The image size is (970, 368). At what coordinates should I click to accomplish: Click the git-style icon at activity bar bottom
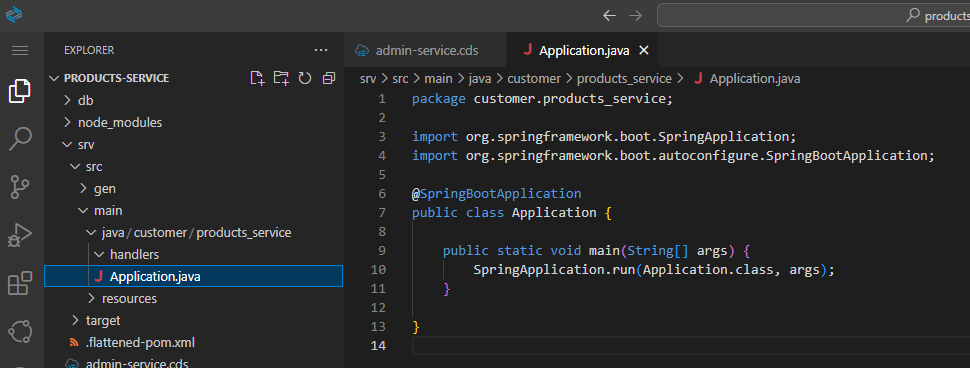[x=20, y=332]
